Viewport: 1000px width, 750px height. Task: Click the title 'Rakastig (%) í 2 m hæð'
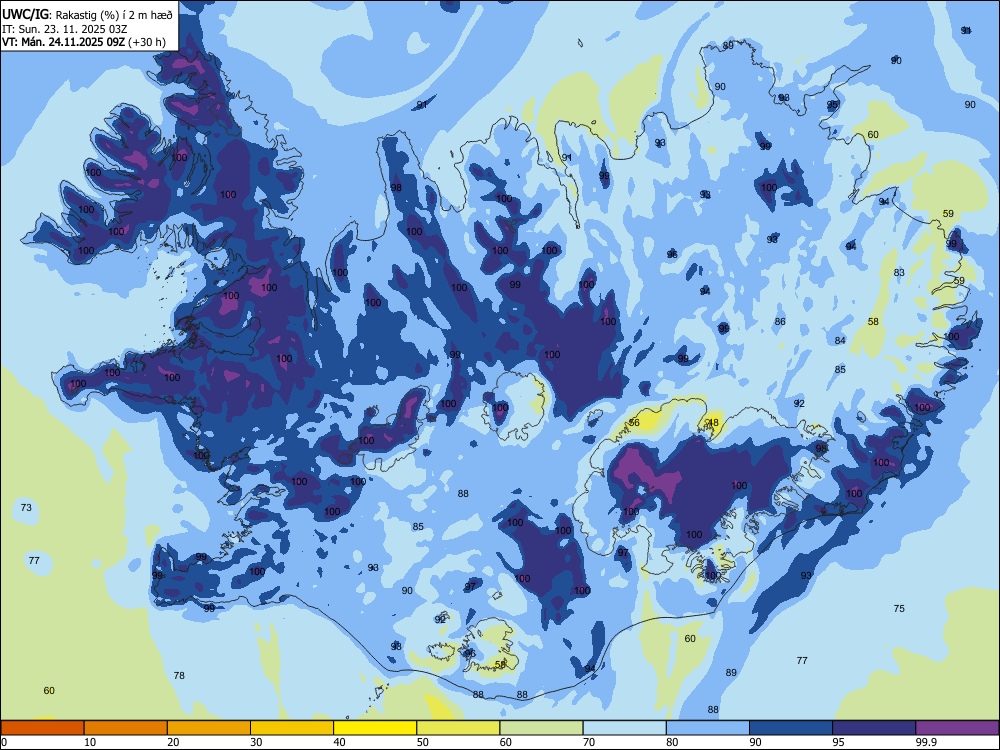(114, 15)
